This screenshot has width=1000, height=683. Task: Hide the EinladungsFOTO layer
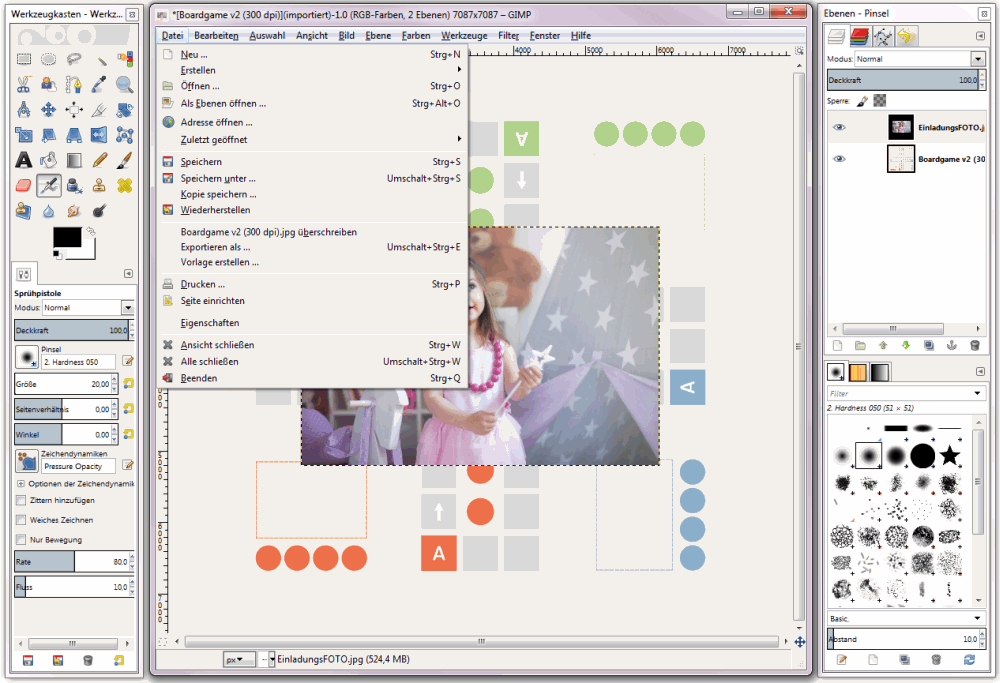(839, 128)
